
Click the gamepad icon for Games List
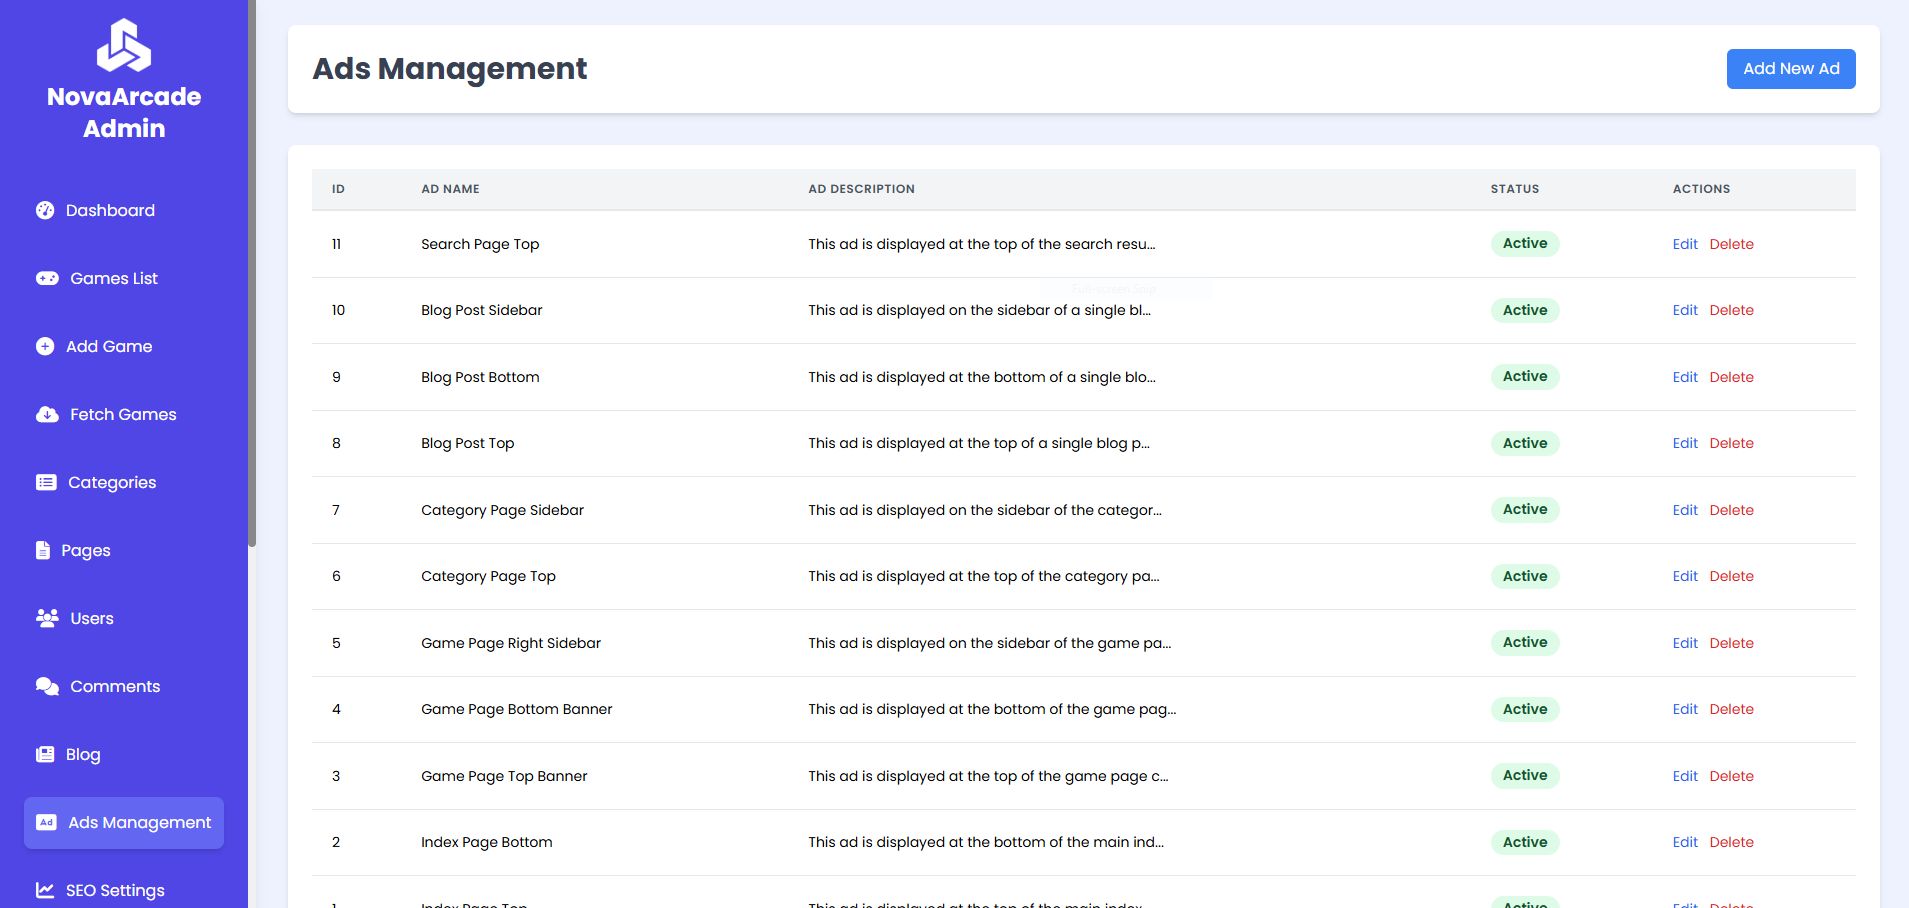click(x=47, y=278)
